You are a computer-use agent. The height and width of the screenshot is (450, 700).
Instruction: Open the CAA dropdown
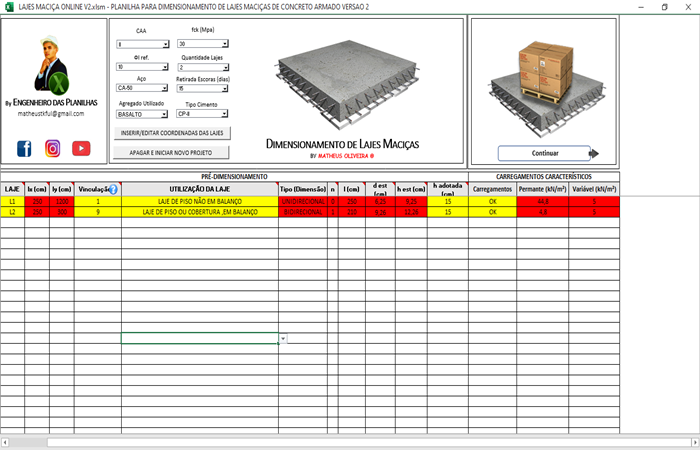click(165, 45)
